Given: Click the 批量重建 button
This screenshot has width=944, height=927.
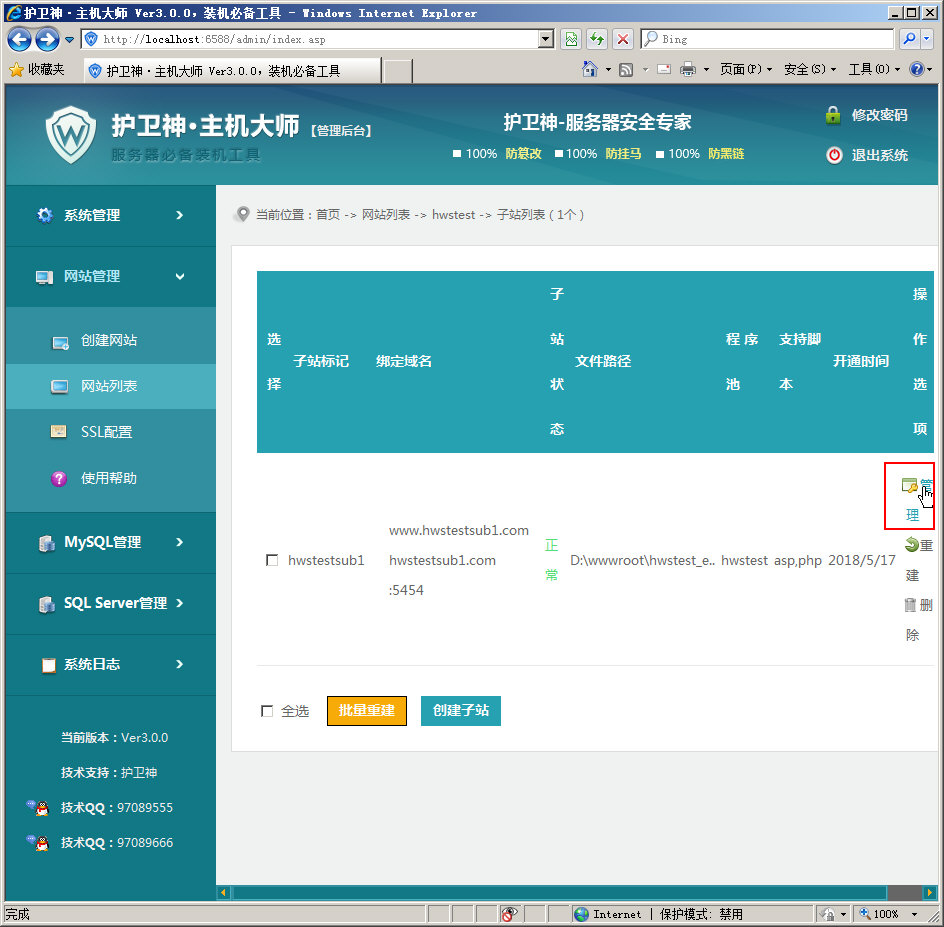Looking at the screenshot, I should (366, 711).
